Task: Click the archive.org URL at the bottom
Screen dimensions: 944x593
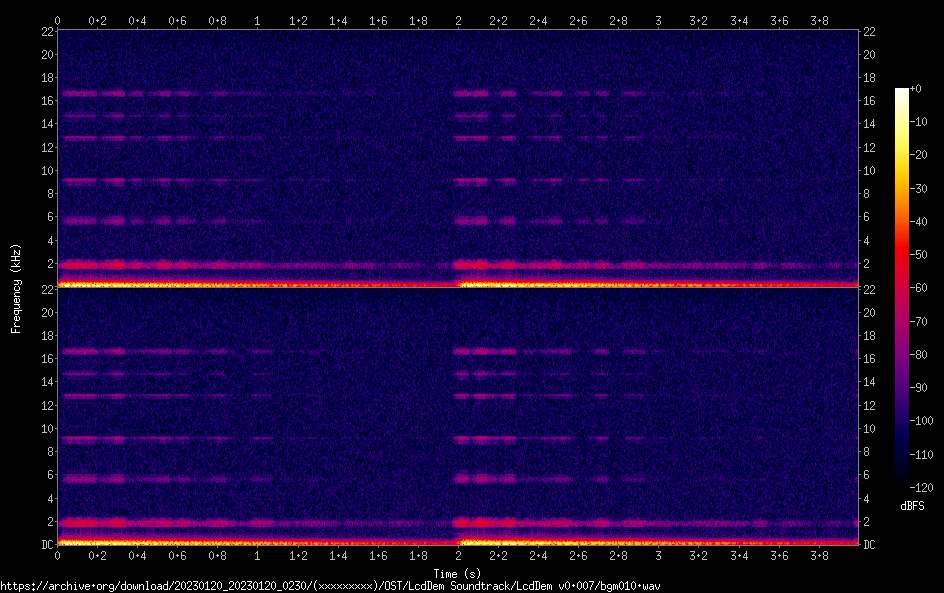Action: [330, 585]
